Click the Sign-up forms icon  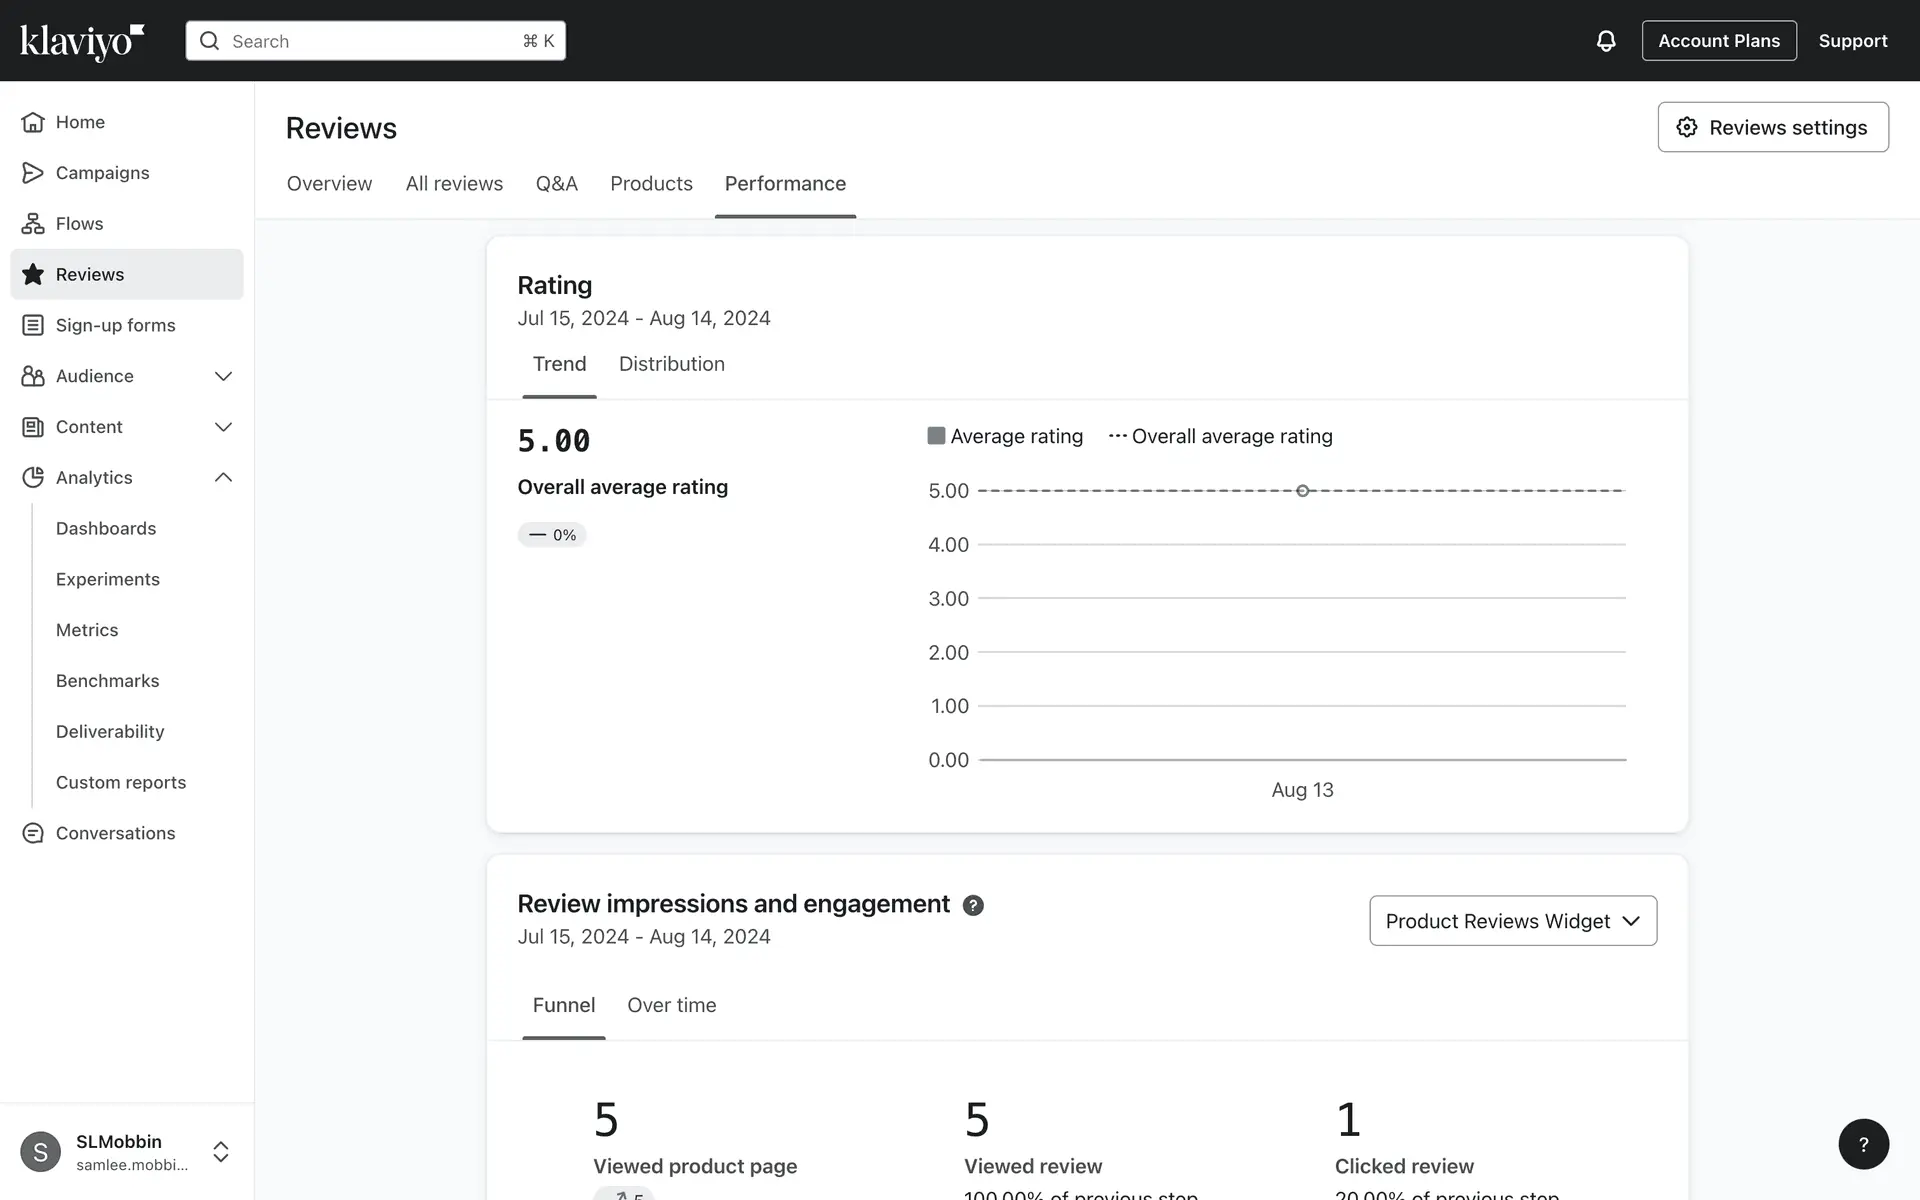point(33,325)
